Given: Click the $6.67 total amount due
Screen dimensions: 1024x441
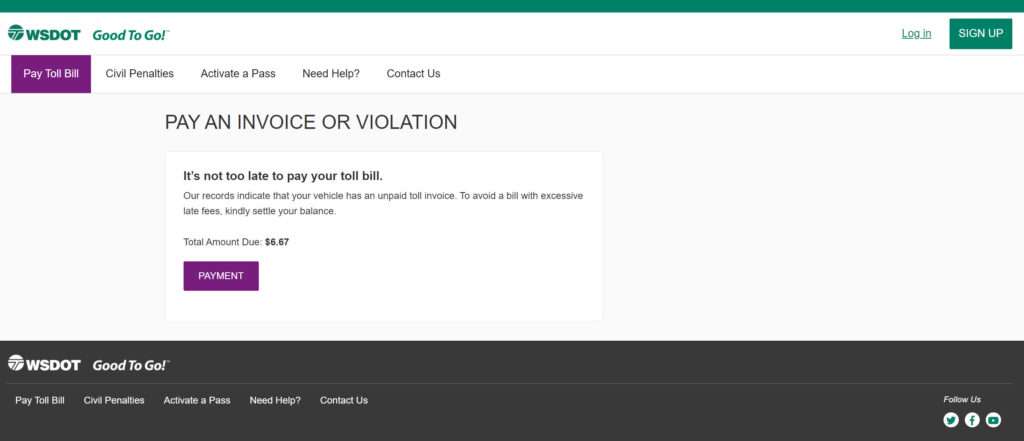Looking at the screenshot, I should click(x=277, y=242).
